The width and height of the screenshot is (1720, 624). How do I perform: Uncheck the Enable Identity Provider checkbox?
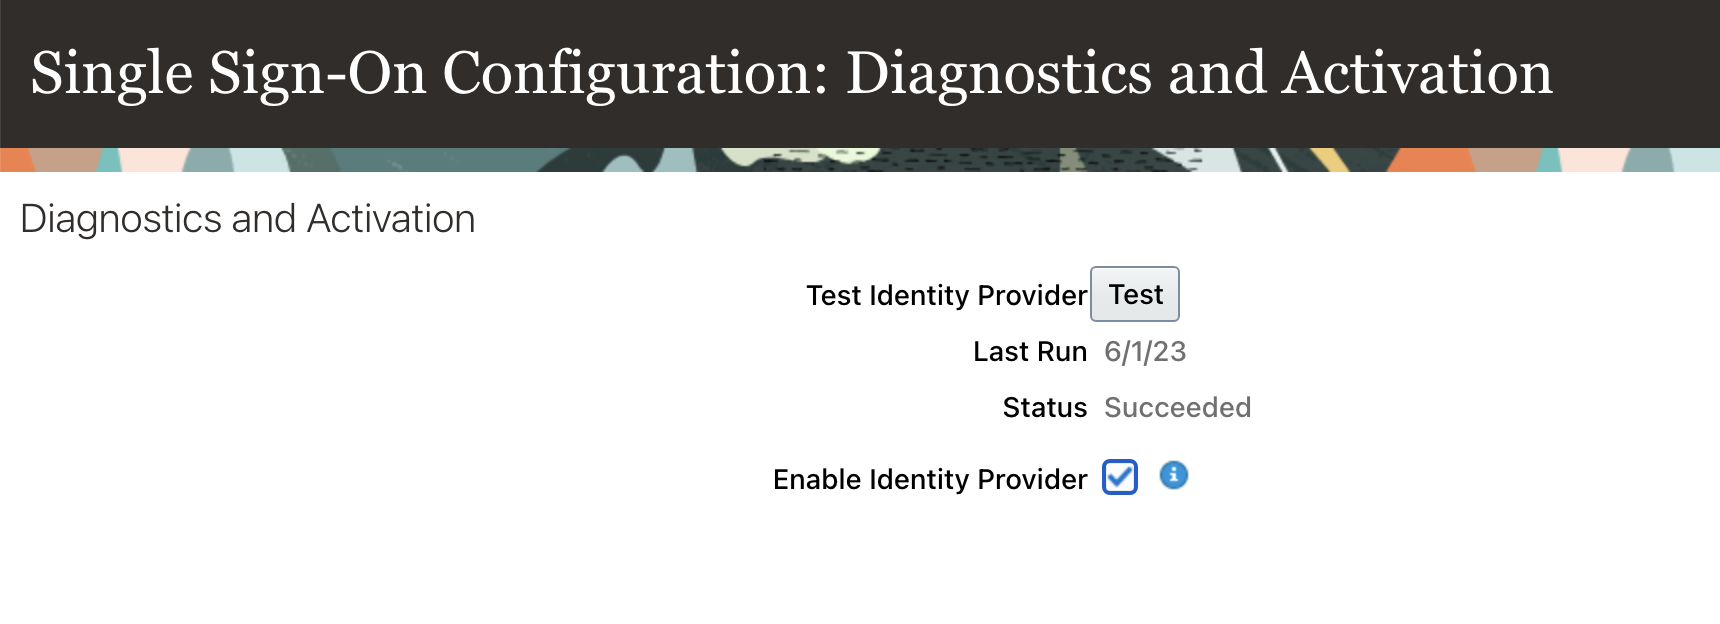[1120, 477]
